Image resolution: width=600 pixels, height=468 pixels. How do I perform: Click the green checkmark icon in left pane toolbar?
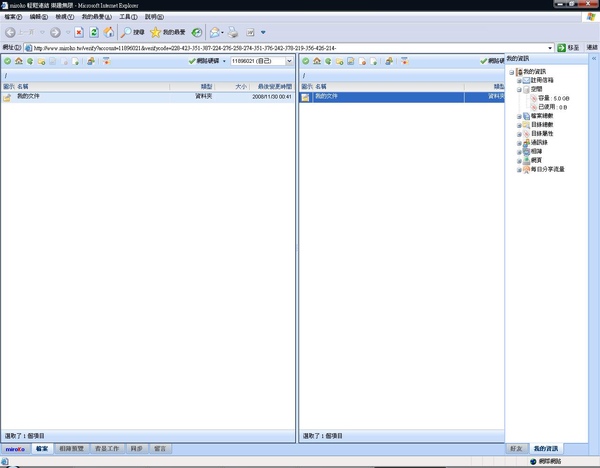click(x=8, y=61)
